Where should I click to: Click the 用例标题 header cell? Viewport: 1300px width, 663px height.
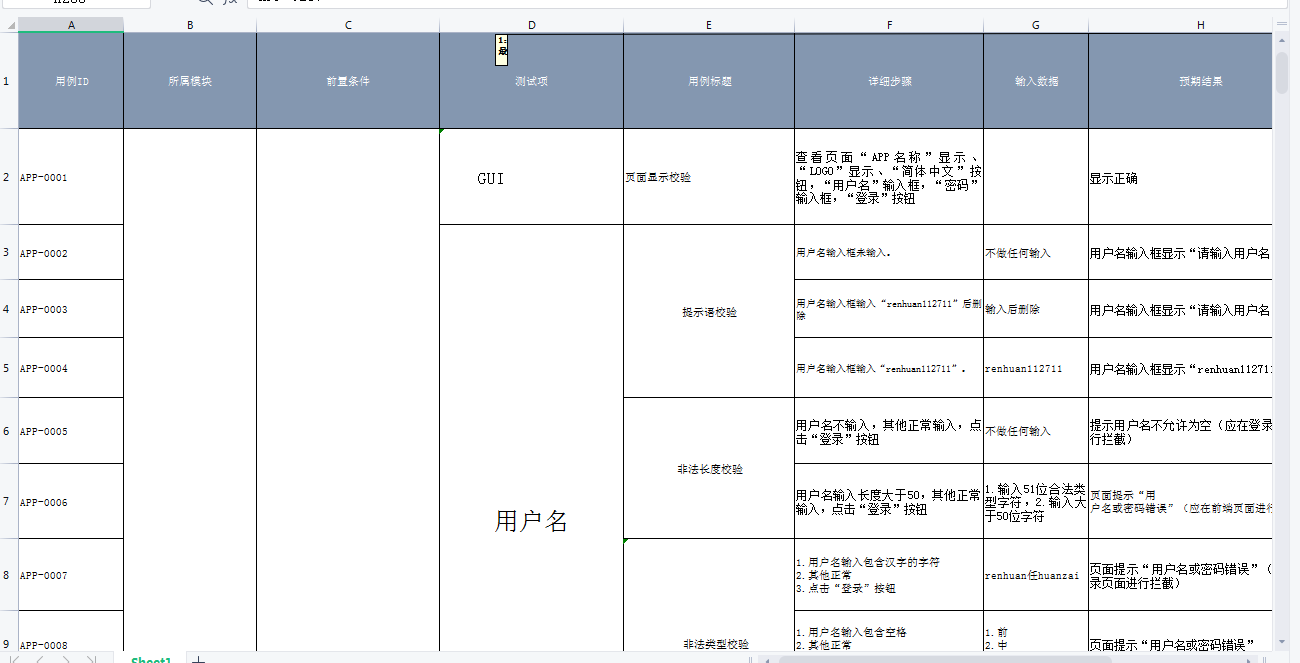coord(709,81)
